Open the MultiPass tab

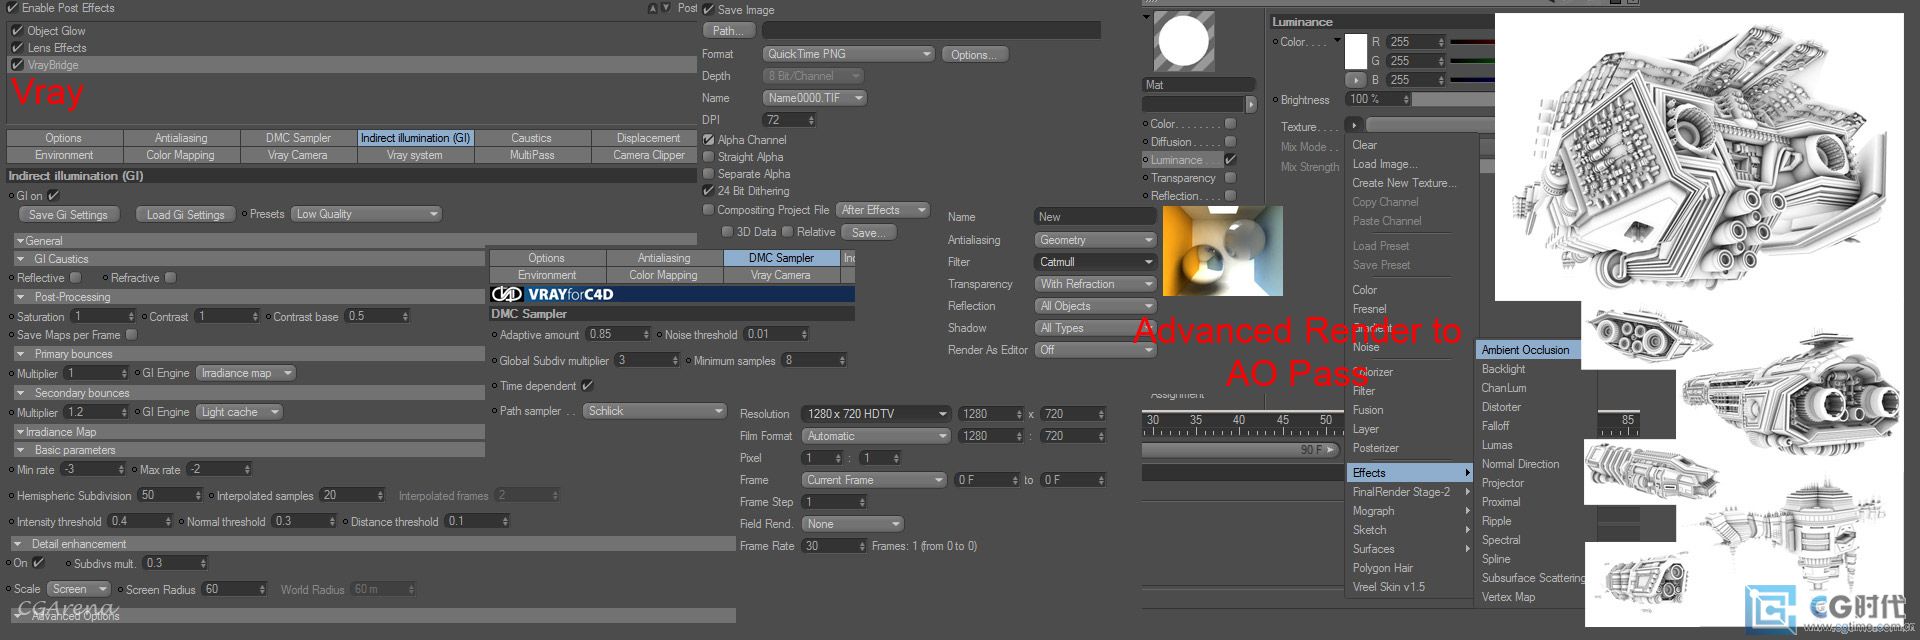(x=531, y=155)
